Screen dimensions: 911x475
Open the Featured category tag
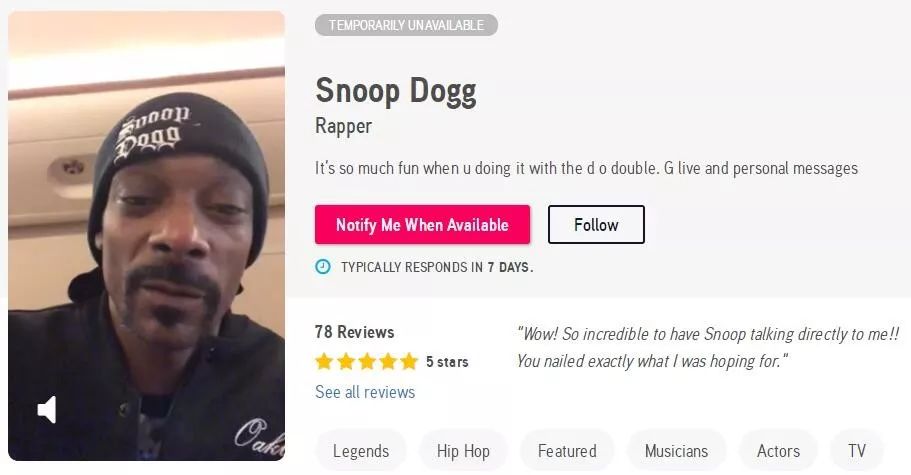pyautogui.click(x=567, y=451)
